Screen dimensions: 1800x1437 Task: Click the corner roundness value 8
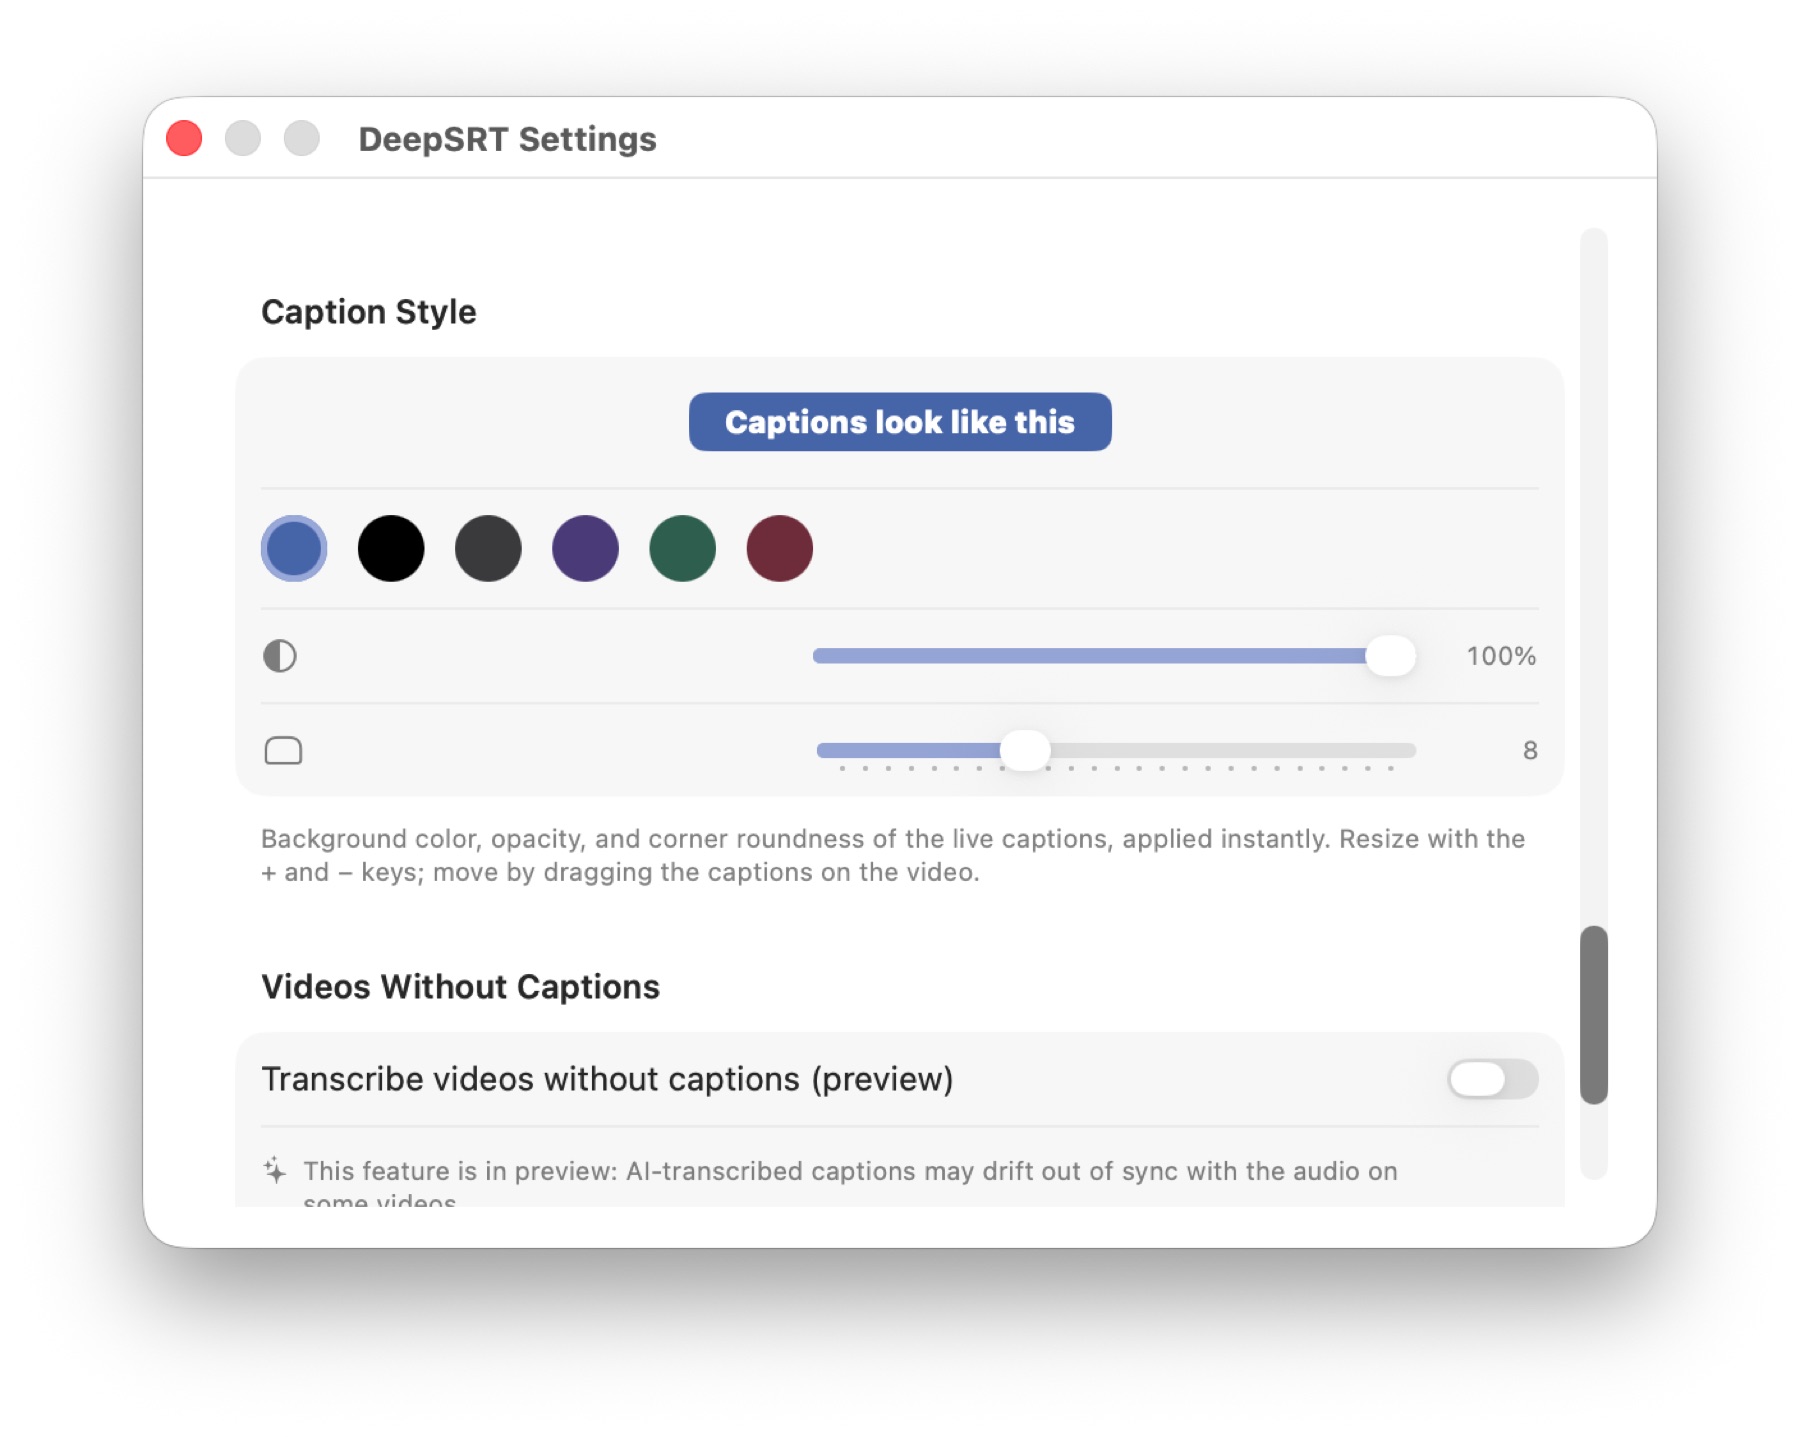(x=1530, y=750)
